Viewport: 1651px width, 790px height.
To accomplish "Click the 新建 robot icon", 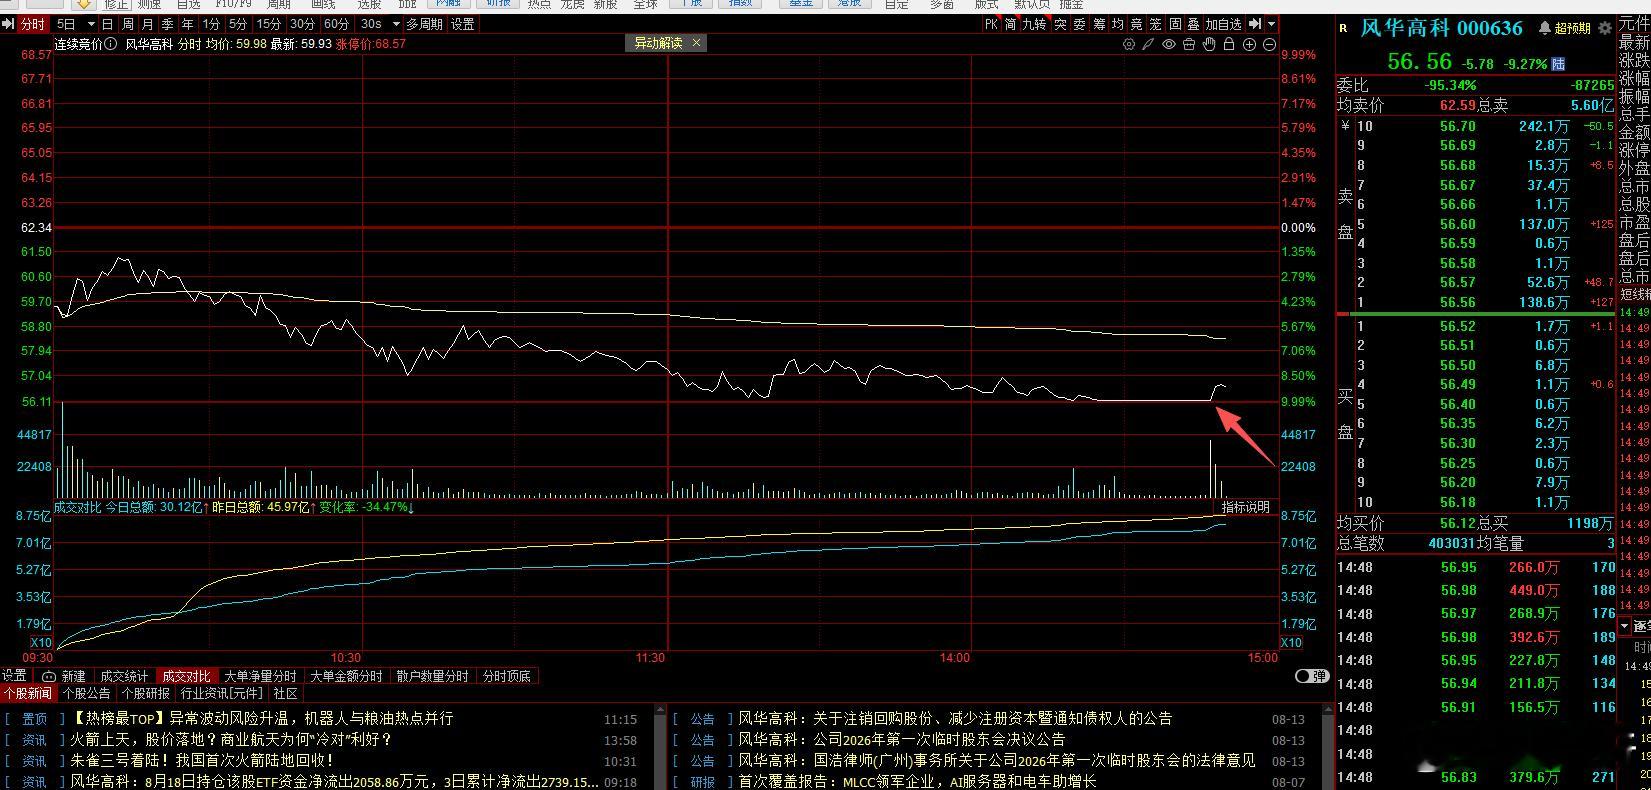I will coord(48,676).
